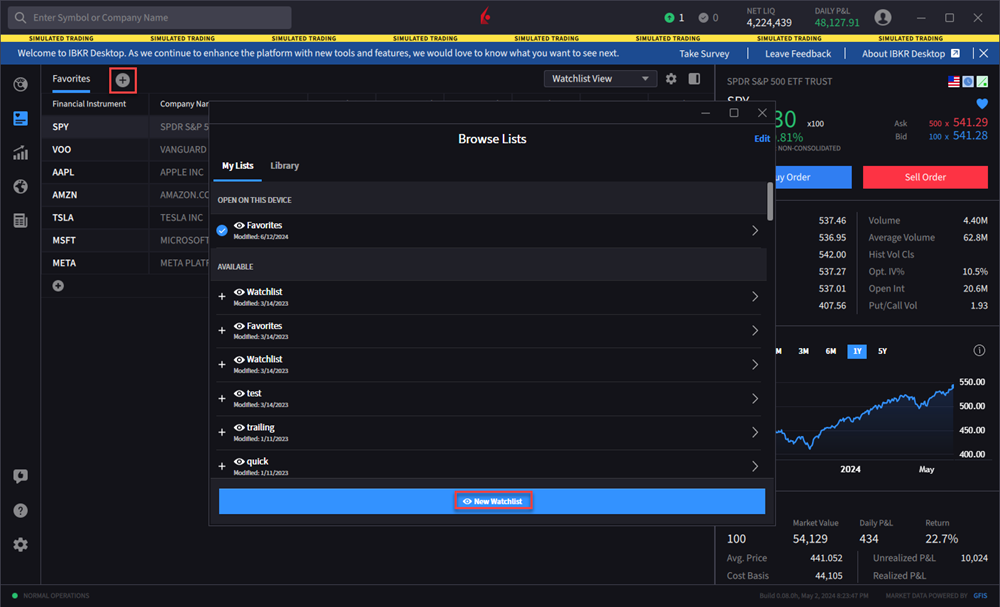This screenshot has height=607, width=1000.
Task: Open the news sheet sidebar icon
Action: pyautogui.click(x=20, y=221)
